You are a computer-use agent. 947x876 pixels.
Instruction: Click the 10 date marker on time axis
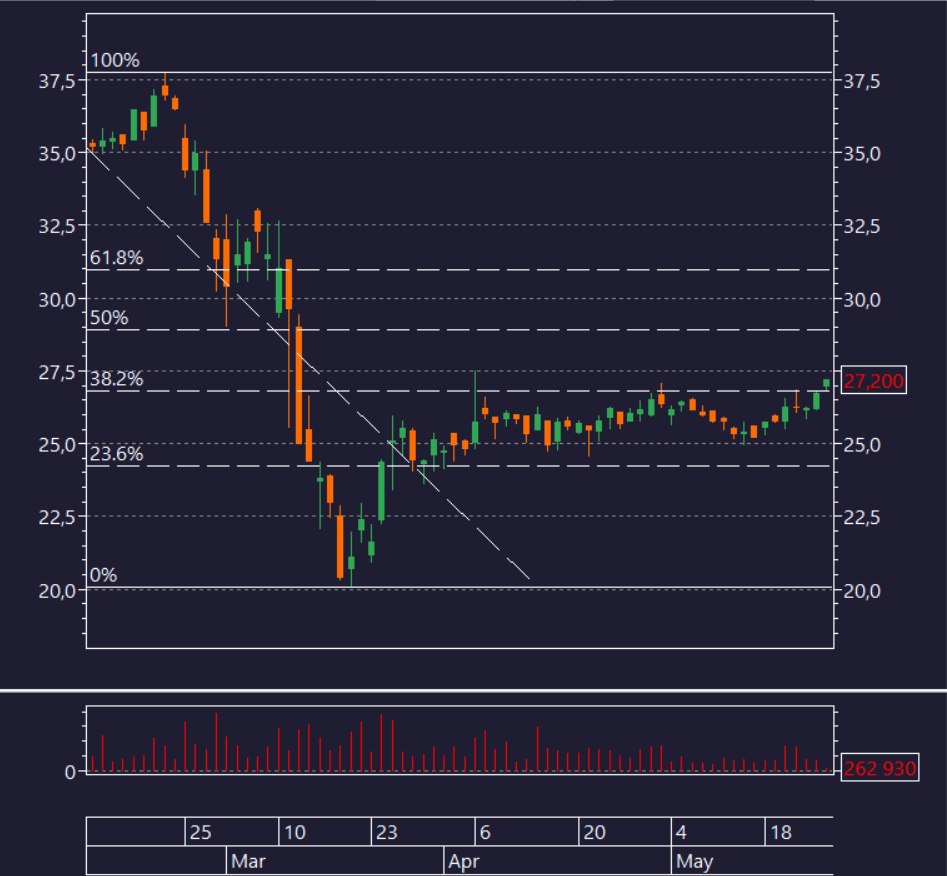coord(295,833)
